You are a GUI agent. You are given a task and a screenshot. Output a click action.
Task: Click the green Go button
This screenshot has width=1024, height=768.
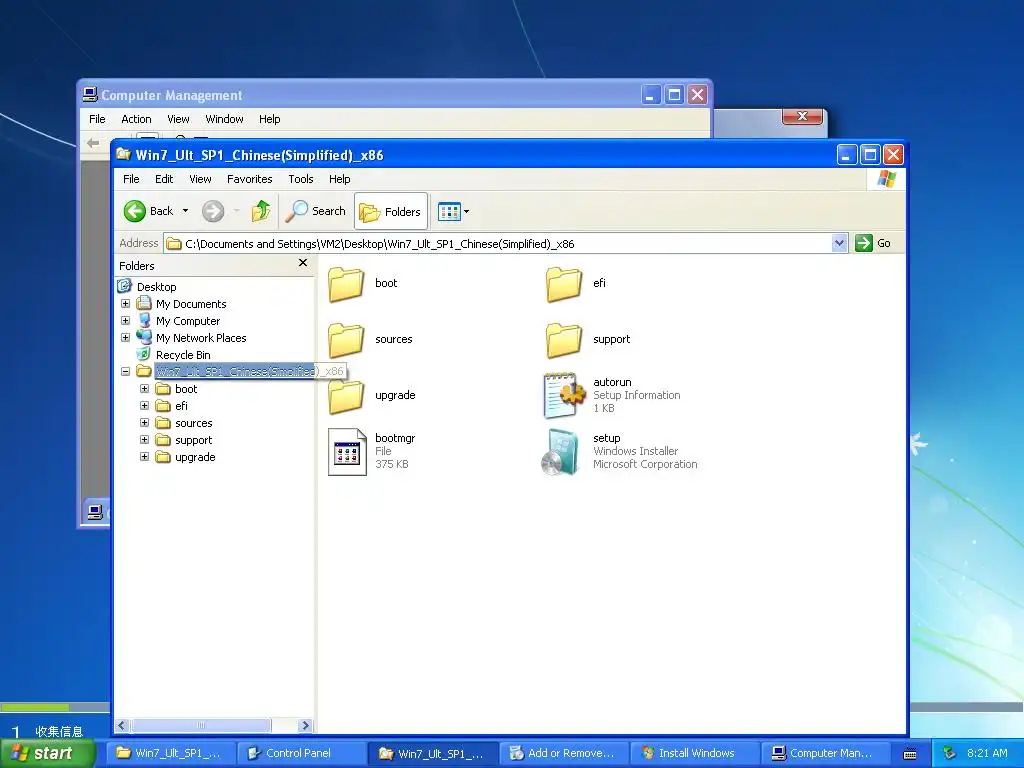[873, 243]
